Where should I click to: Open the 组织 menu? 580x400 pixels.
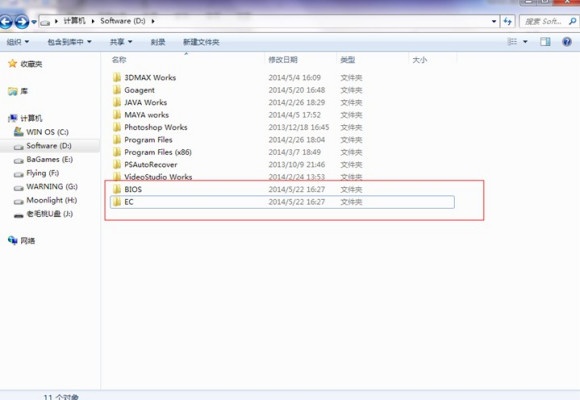point(18,42)
